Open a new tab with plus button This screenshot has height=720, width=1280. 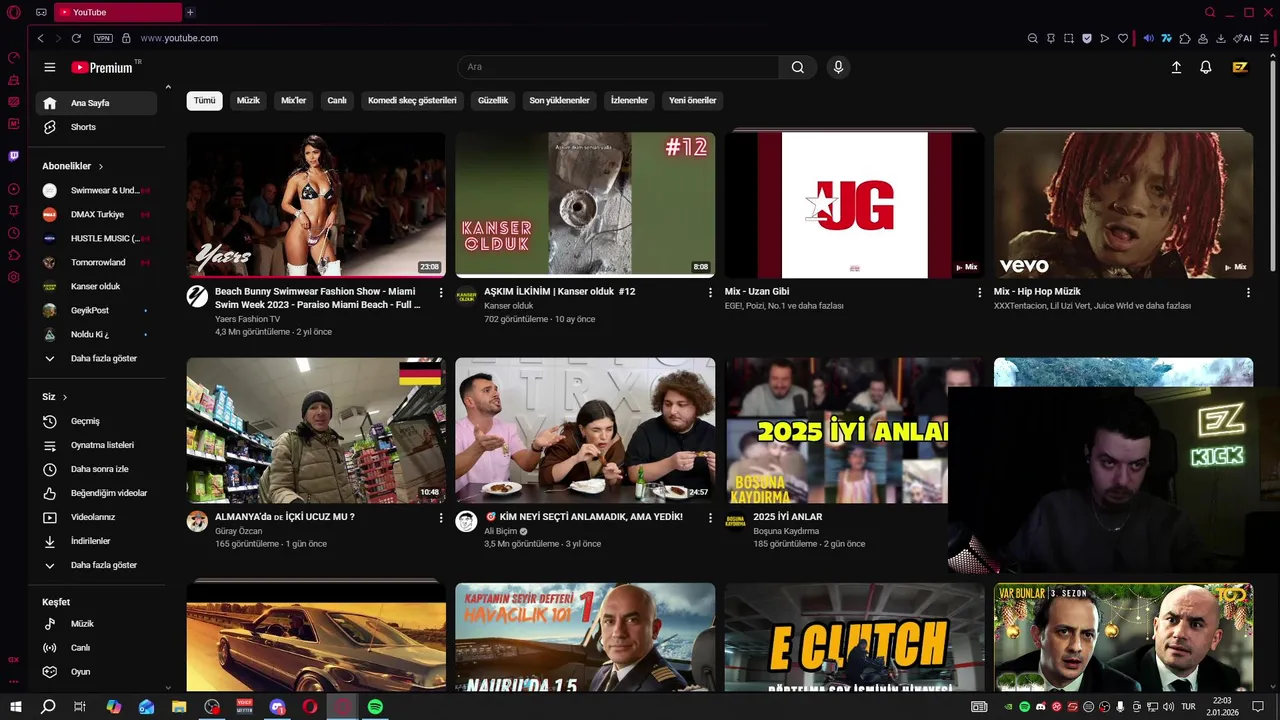pos(190,12)
